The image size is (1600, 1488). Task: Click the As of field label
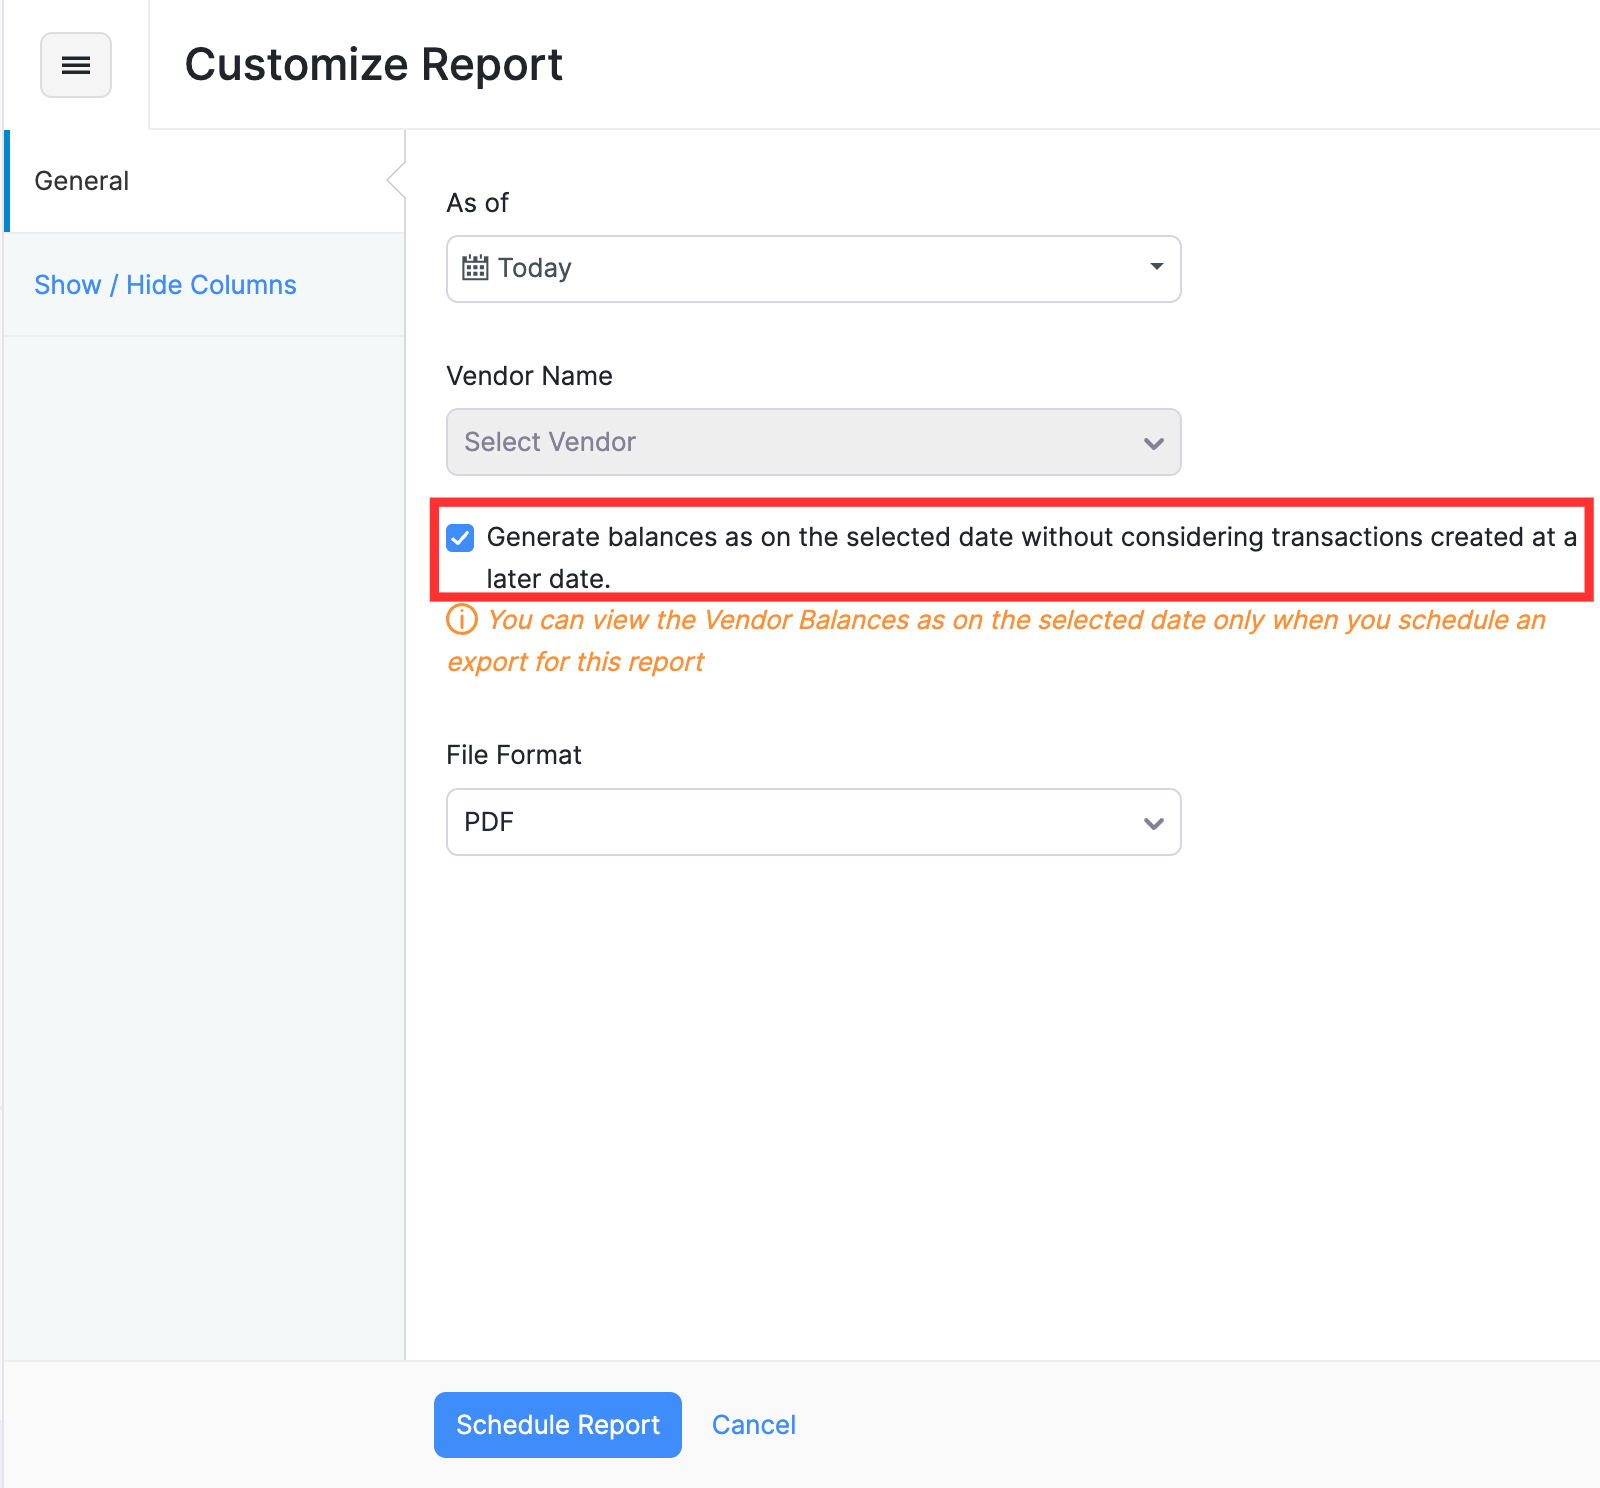(477, 203)
